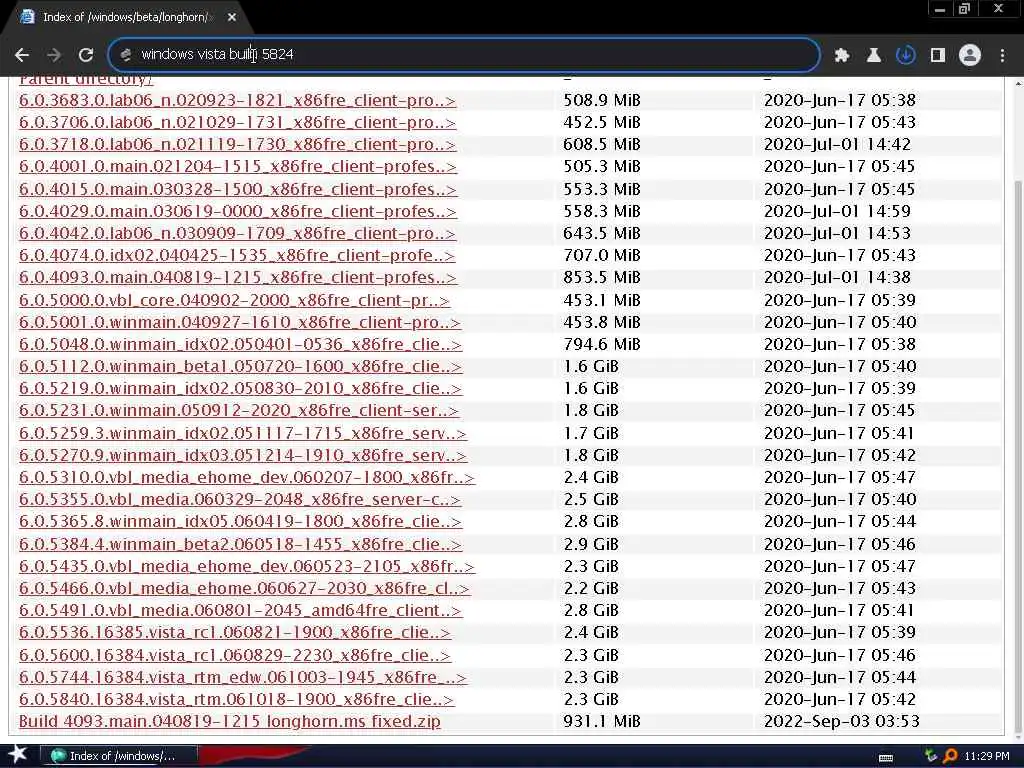Select link 6.0.5219.0.winmain_idx02.050830-2010
This screenshot has width=1024, height=768.
240,389
